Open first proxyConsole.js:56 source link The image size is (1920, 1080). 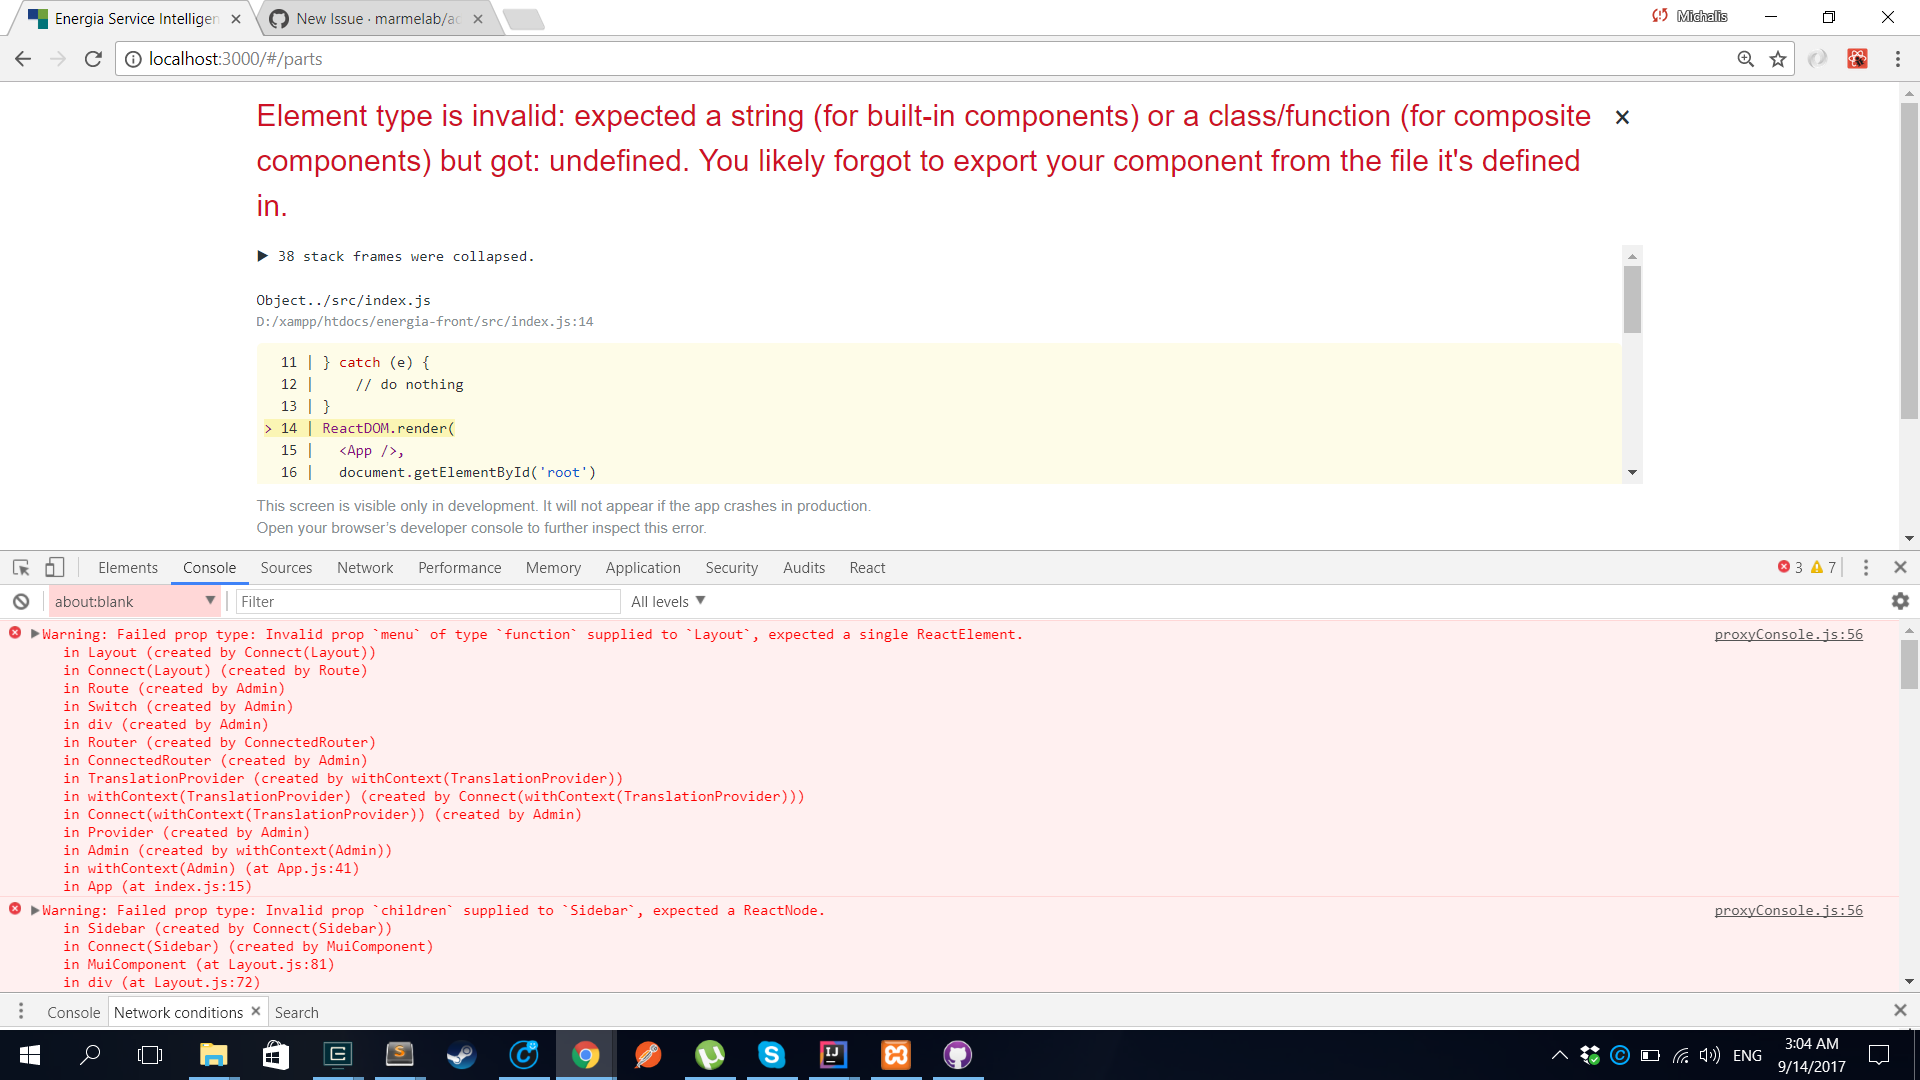(x=1788, y=634)
